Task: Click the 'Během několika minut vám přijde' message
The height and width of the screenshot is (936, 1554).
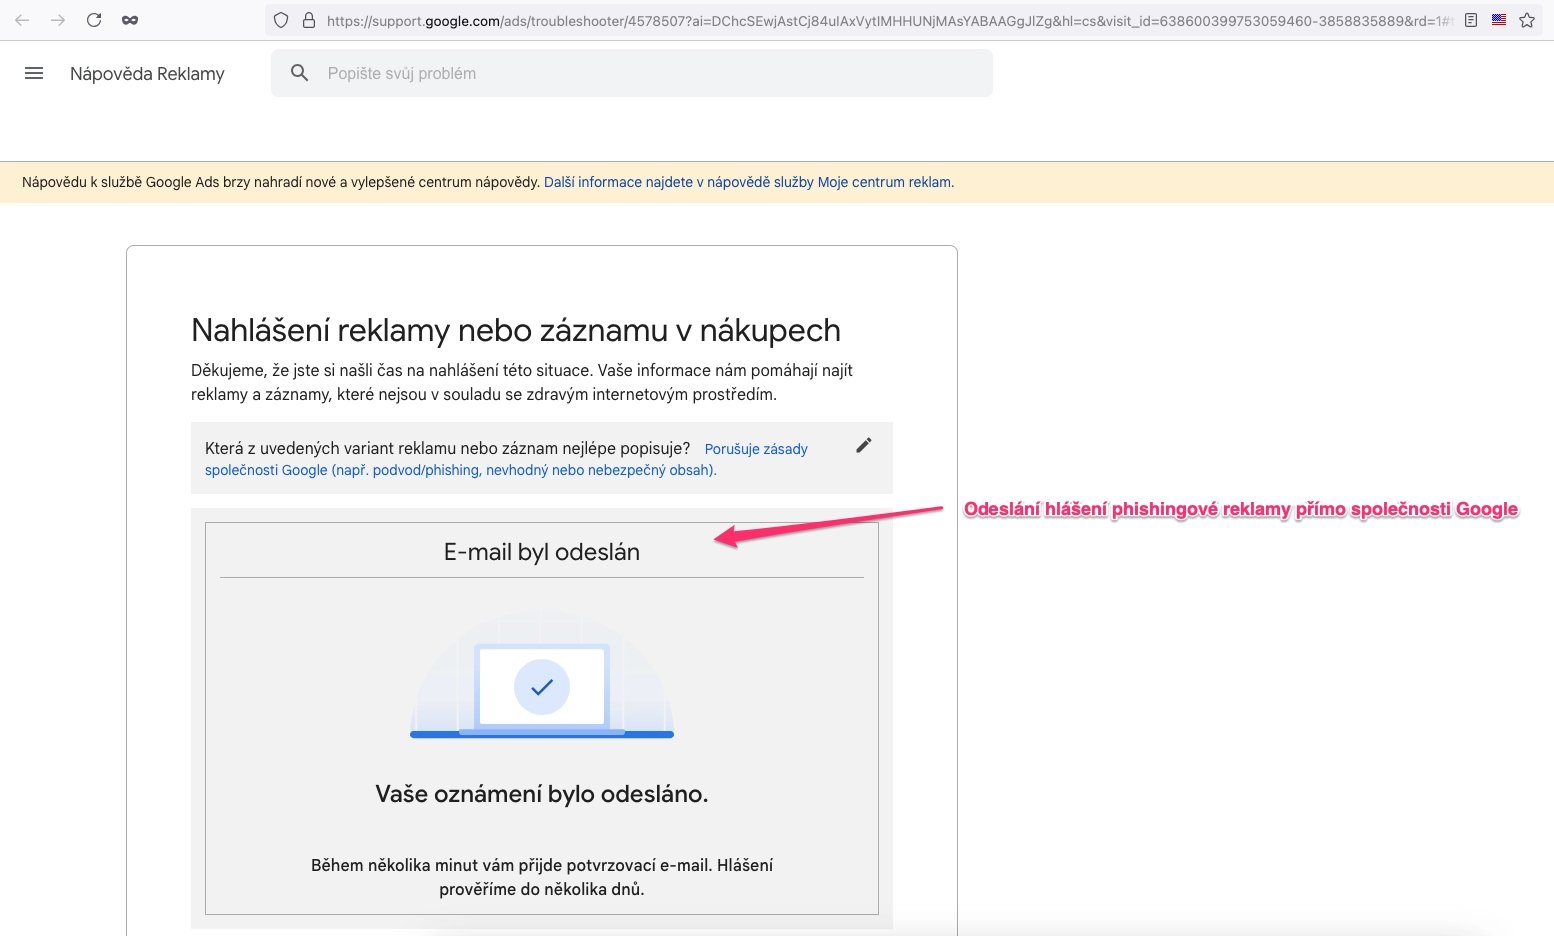Action: pos(542,877)
